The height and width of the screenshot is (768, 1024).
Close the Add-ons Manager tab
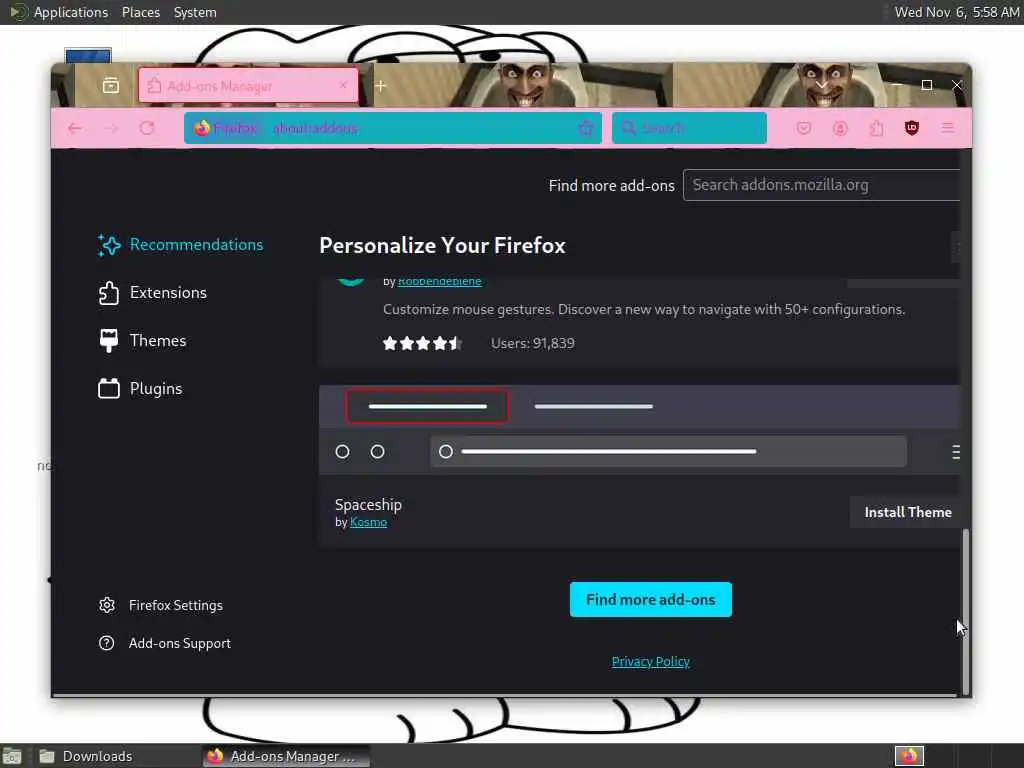(343, 86)
